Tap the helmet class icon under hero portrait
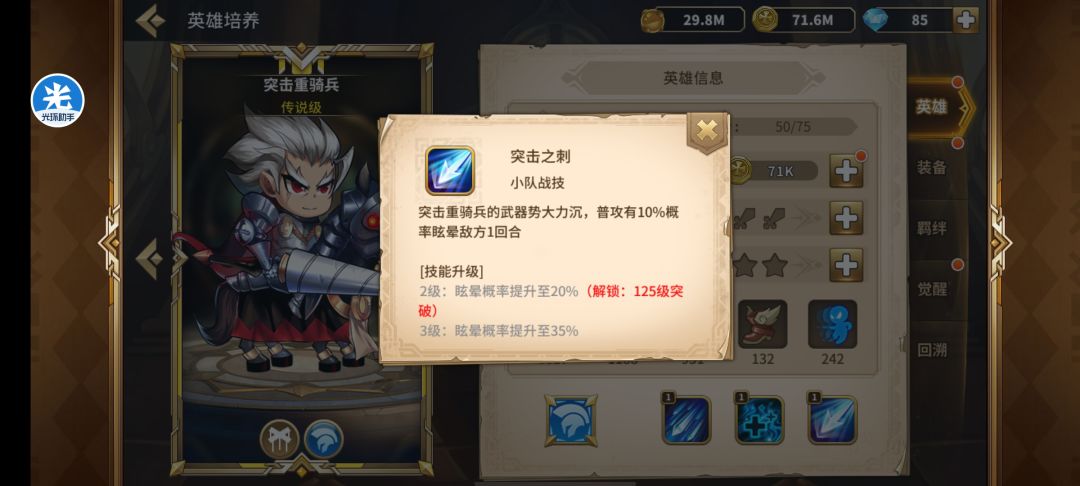 pyautogui.click(x=324, y=439)
